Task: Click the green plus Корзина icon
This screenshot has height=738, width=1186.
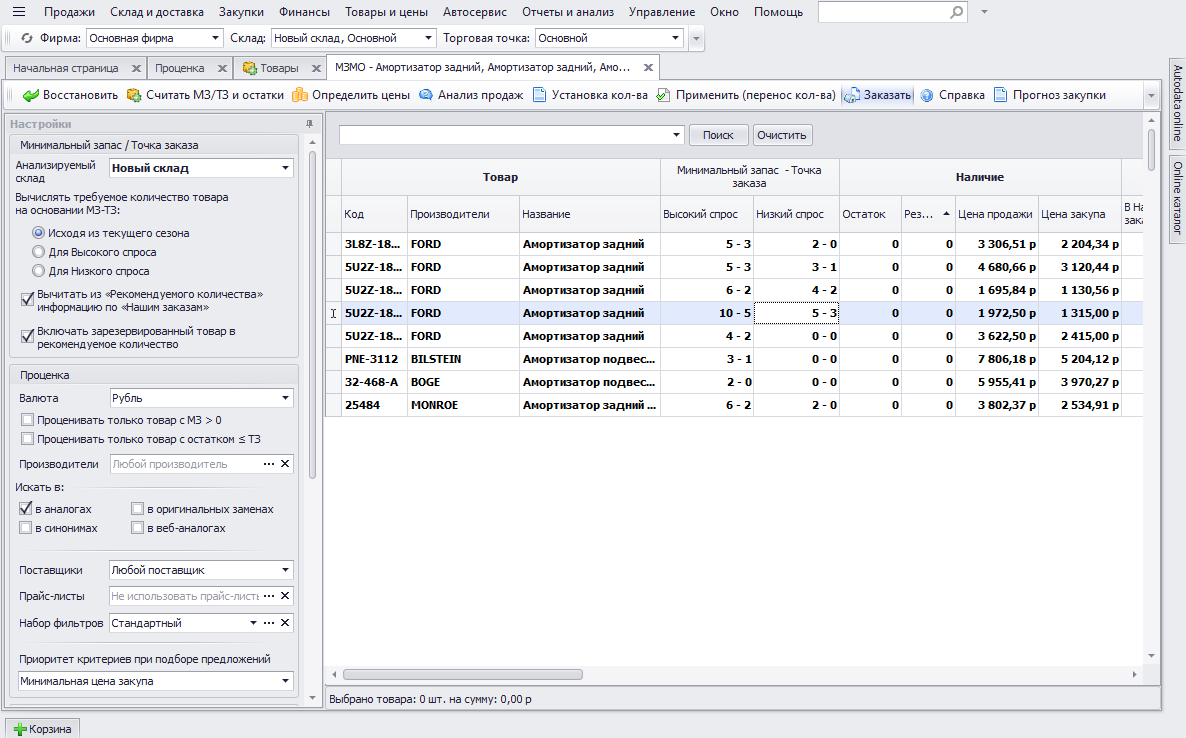Action: tap(20, 729)
